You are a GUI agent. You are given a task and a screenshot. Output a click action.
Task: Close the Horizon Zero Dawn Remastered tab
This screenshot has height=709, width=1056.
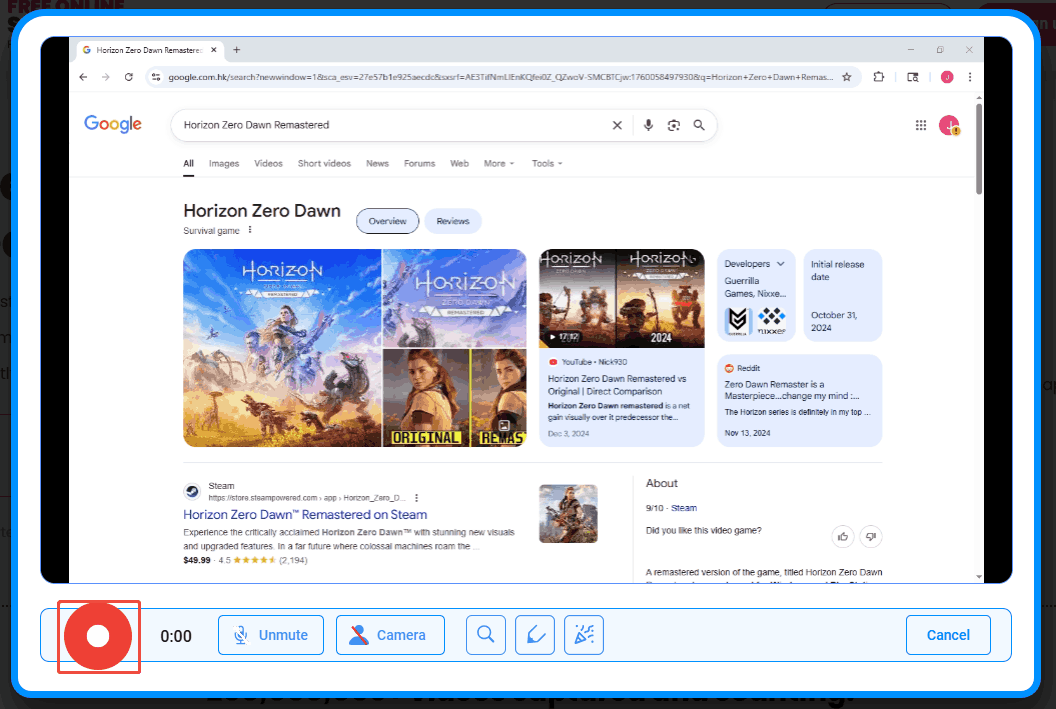214,50
